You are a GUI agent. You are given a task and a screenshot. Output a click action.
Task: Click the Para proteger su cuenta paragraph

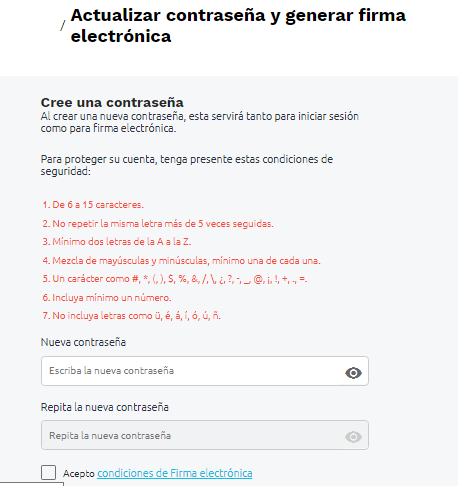[x=187, y=165]
